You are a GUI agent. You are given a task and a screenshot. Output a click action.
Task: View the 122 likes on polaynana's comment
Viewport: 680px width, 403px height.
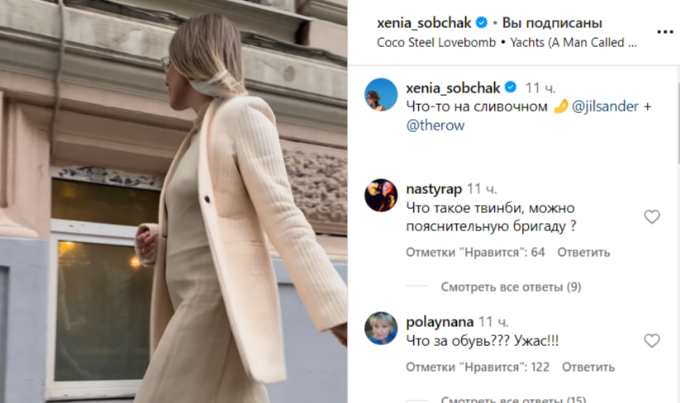(477, 367)
